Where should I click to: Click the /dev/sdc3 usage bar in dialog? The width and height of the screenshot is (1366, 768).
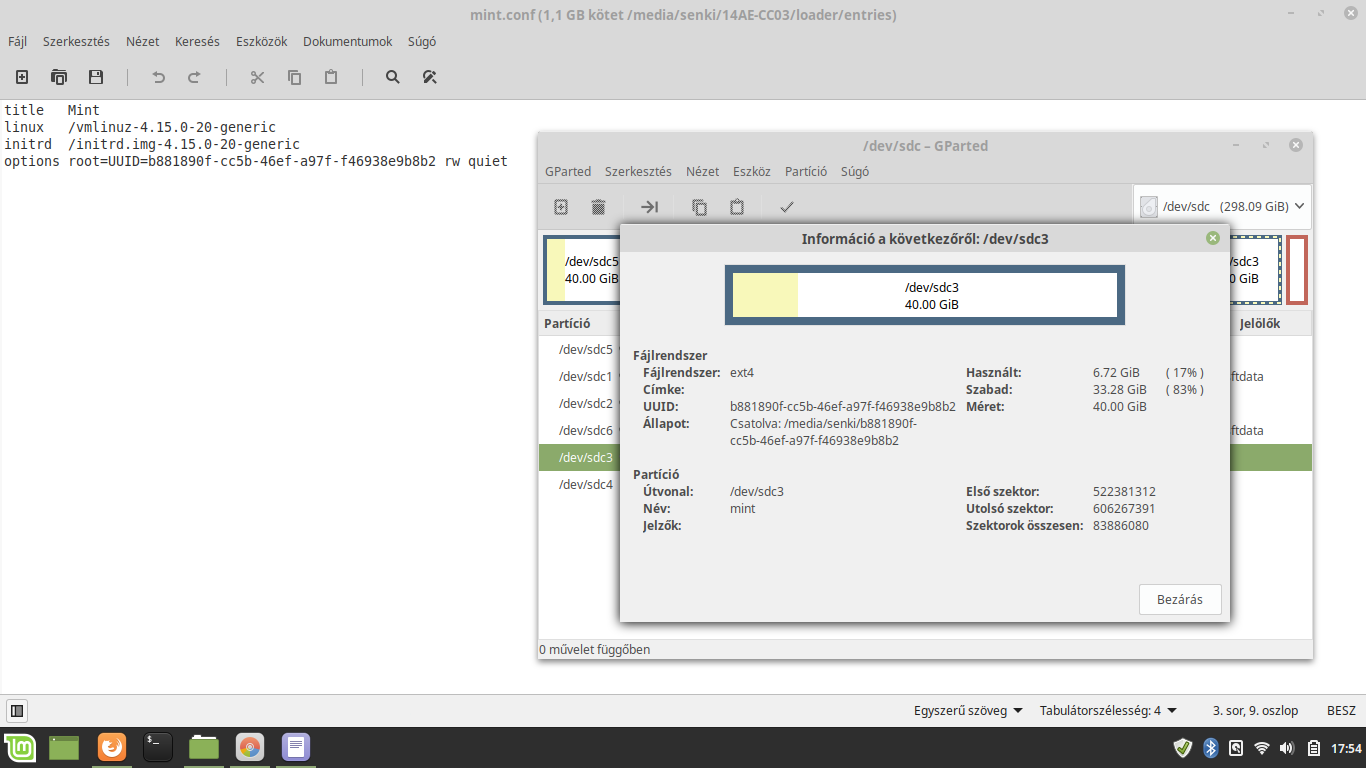925,295
